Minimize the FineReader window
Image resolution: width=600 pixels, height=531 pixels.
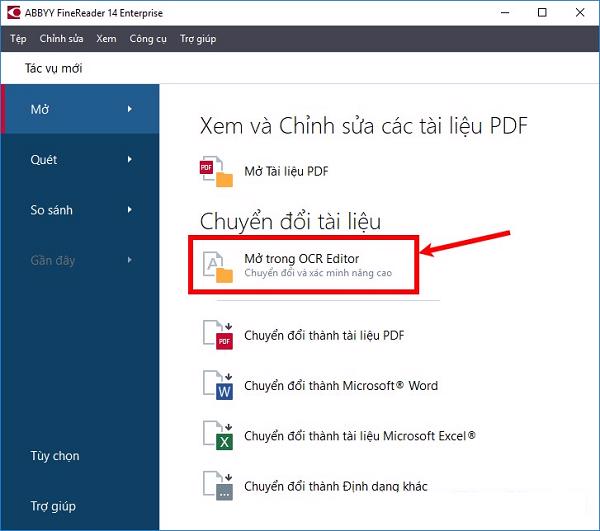coord(505,13)
